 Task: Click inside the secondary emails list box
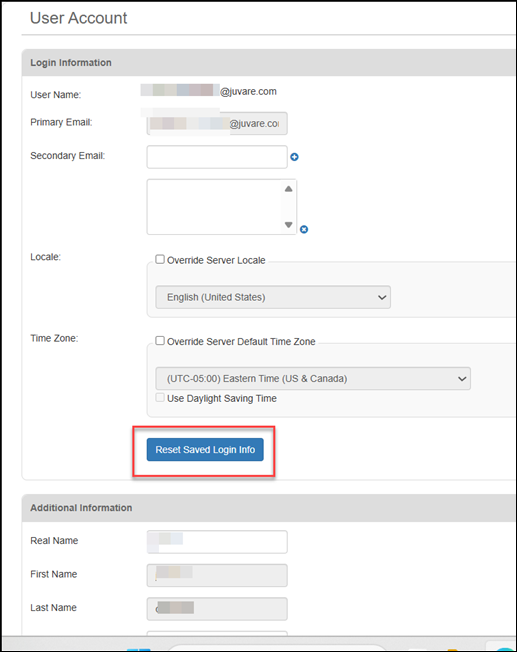click(214, 207)
